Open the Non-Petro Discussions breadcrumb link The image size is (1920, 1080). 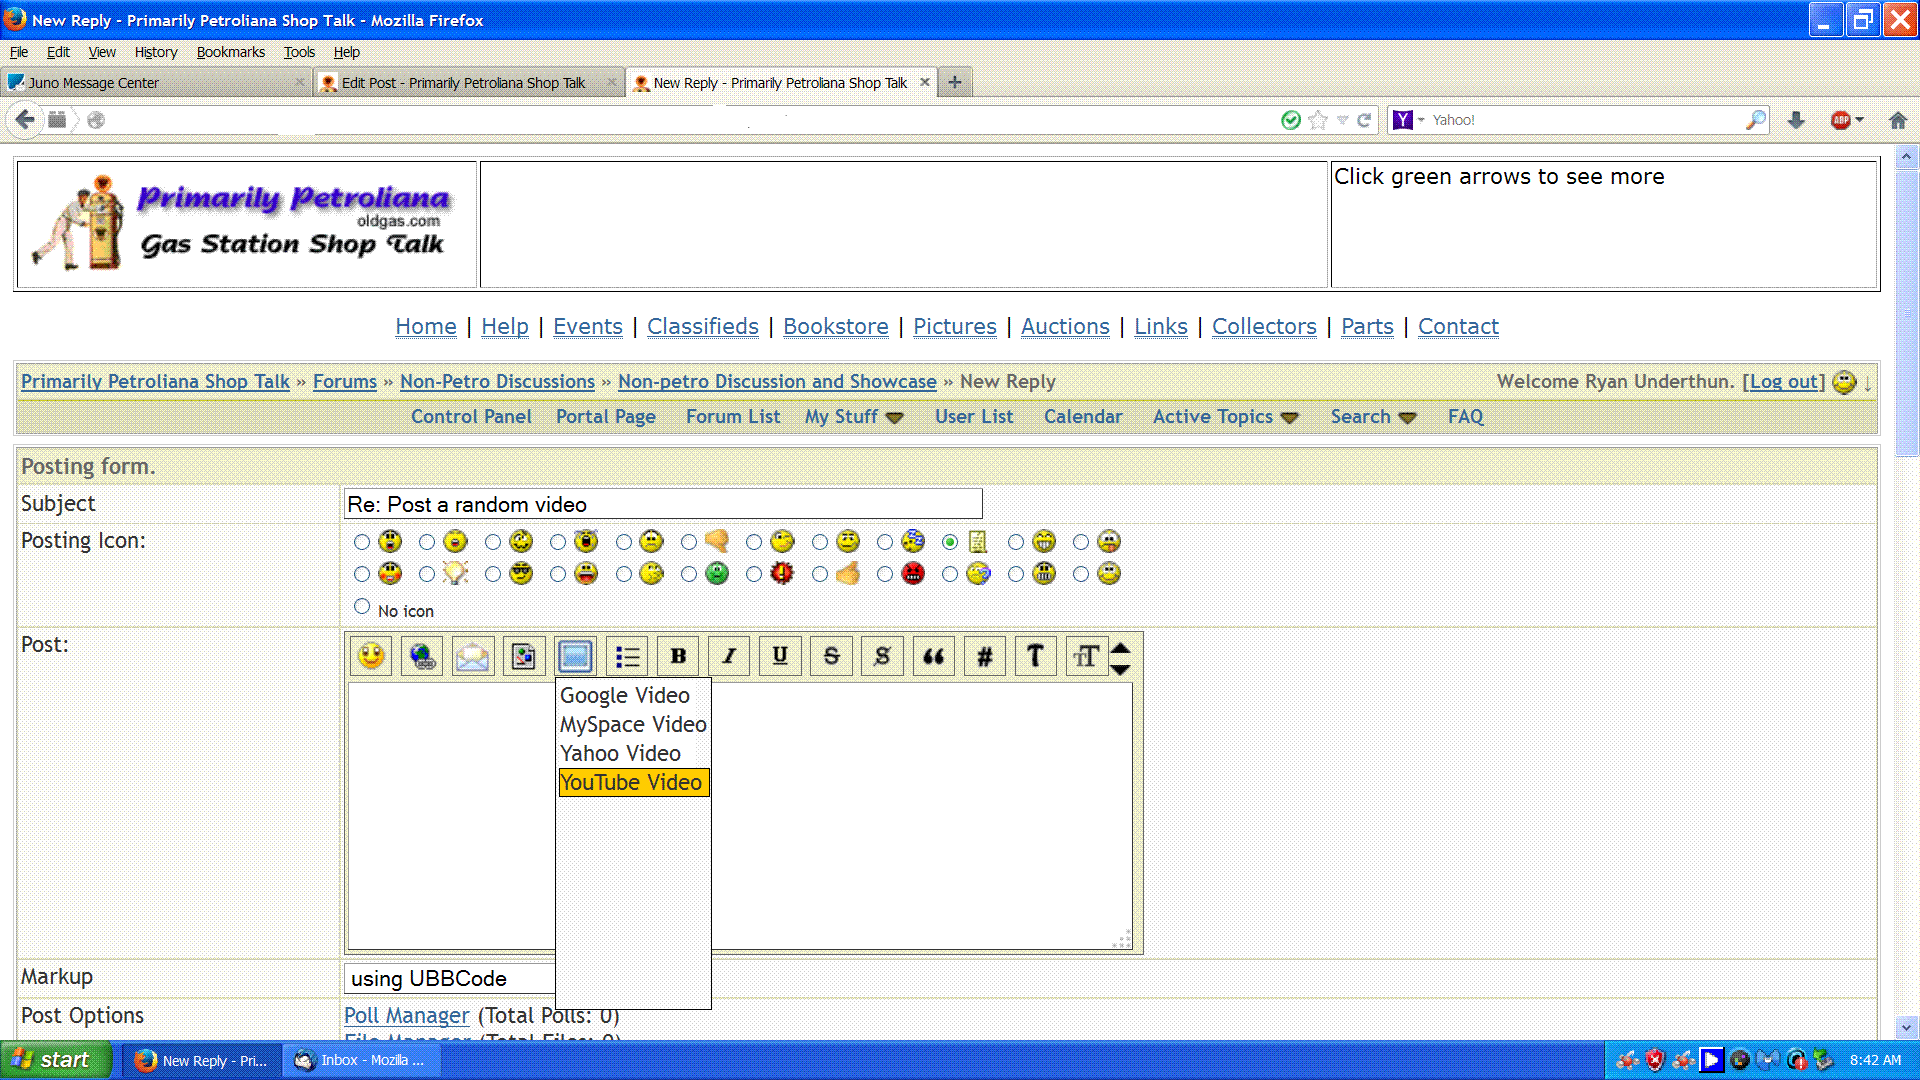[497, 382]
